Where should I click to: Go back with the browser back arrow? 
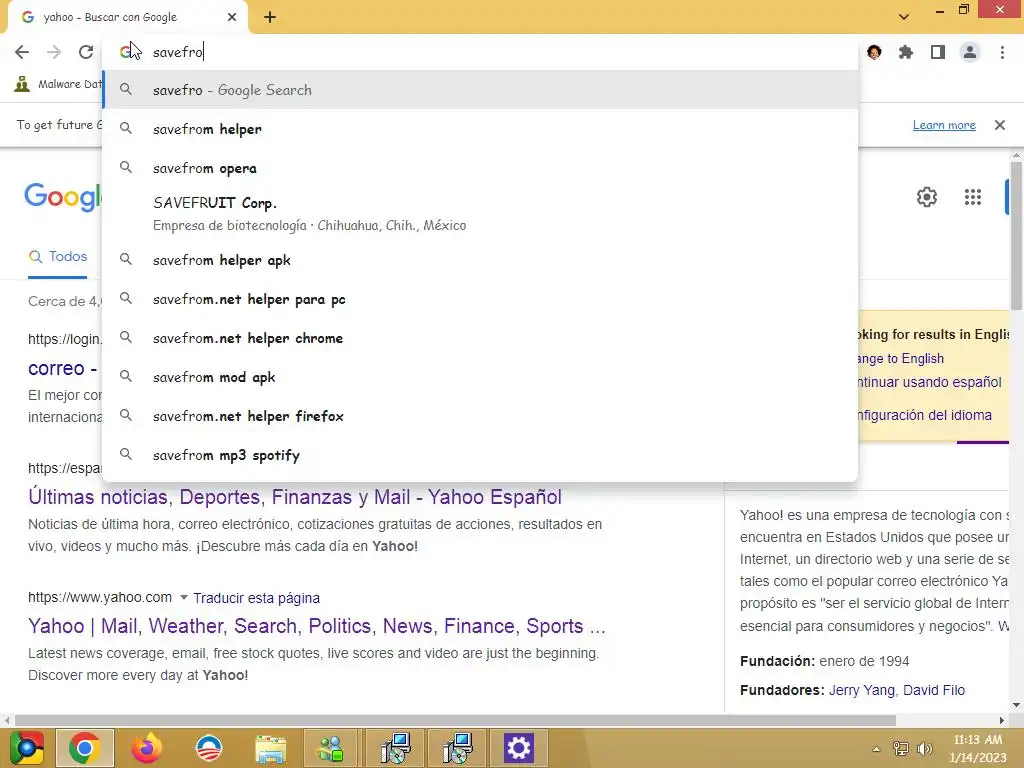tap(22, 52)
